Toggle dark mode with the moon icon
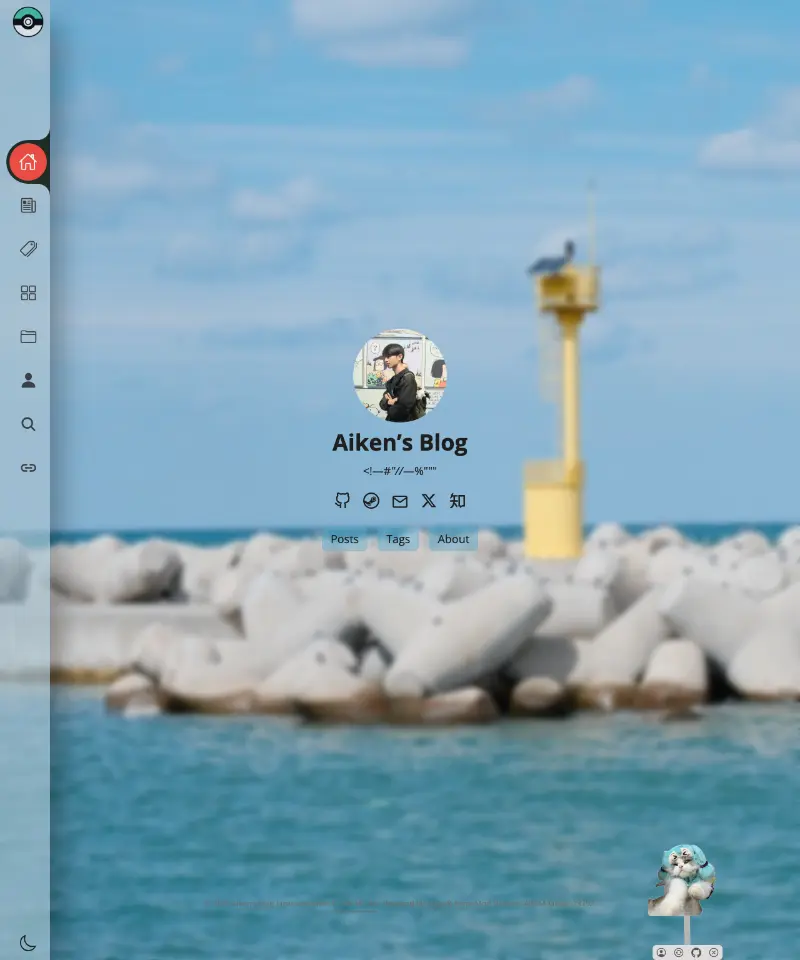 pos(28,943)
